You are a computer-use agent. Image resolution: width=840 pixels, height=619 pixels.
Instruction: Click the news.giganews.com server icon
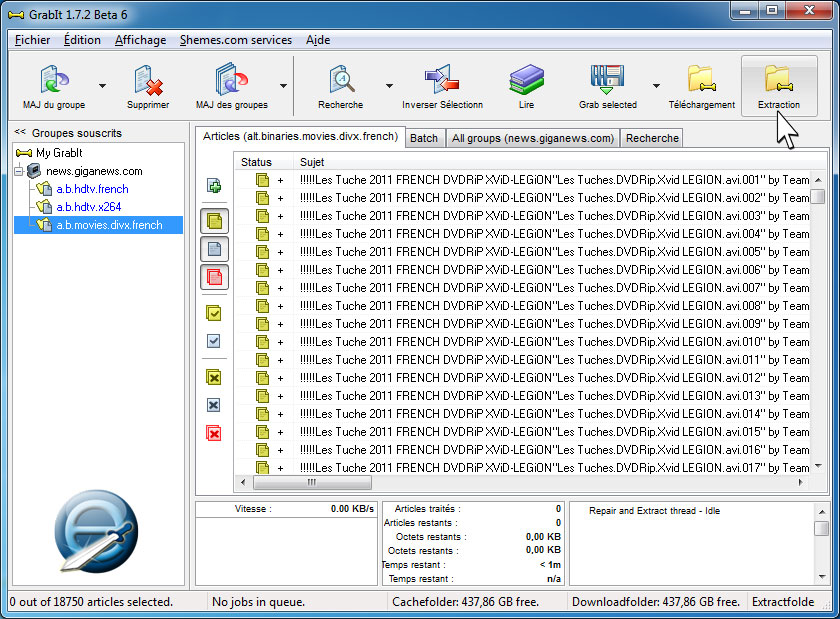click(34, 171)
